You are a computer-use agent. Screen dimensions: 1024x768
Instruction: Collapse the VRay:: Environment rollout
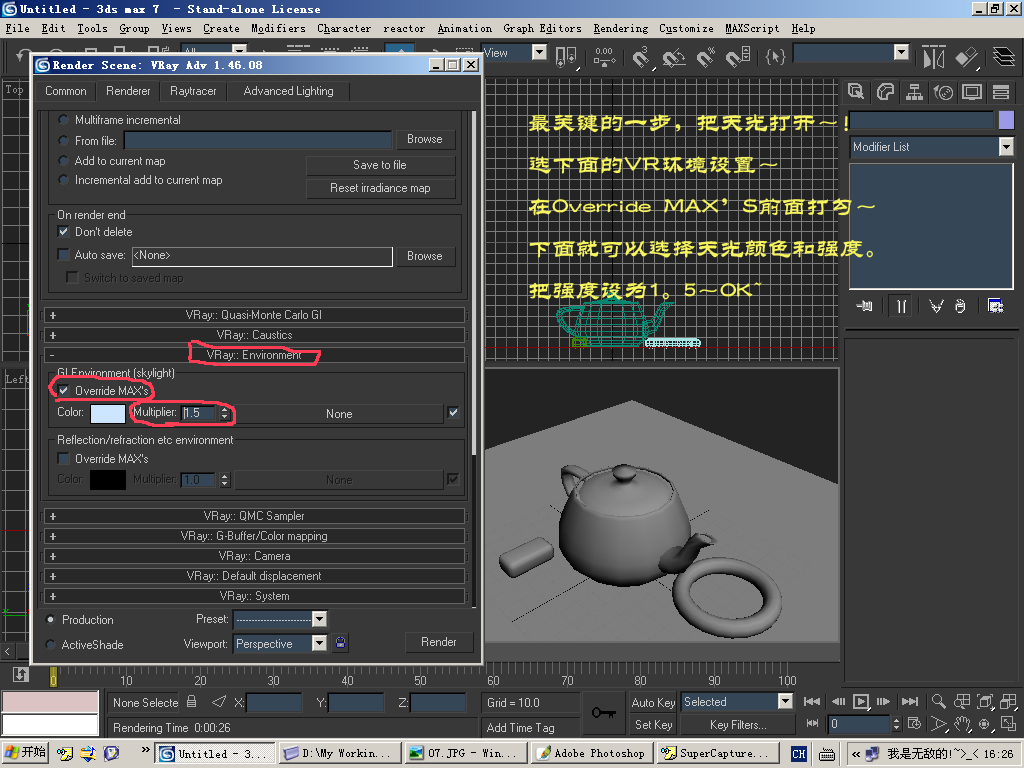pyautogui.click(x=253, y=355)
